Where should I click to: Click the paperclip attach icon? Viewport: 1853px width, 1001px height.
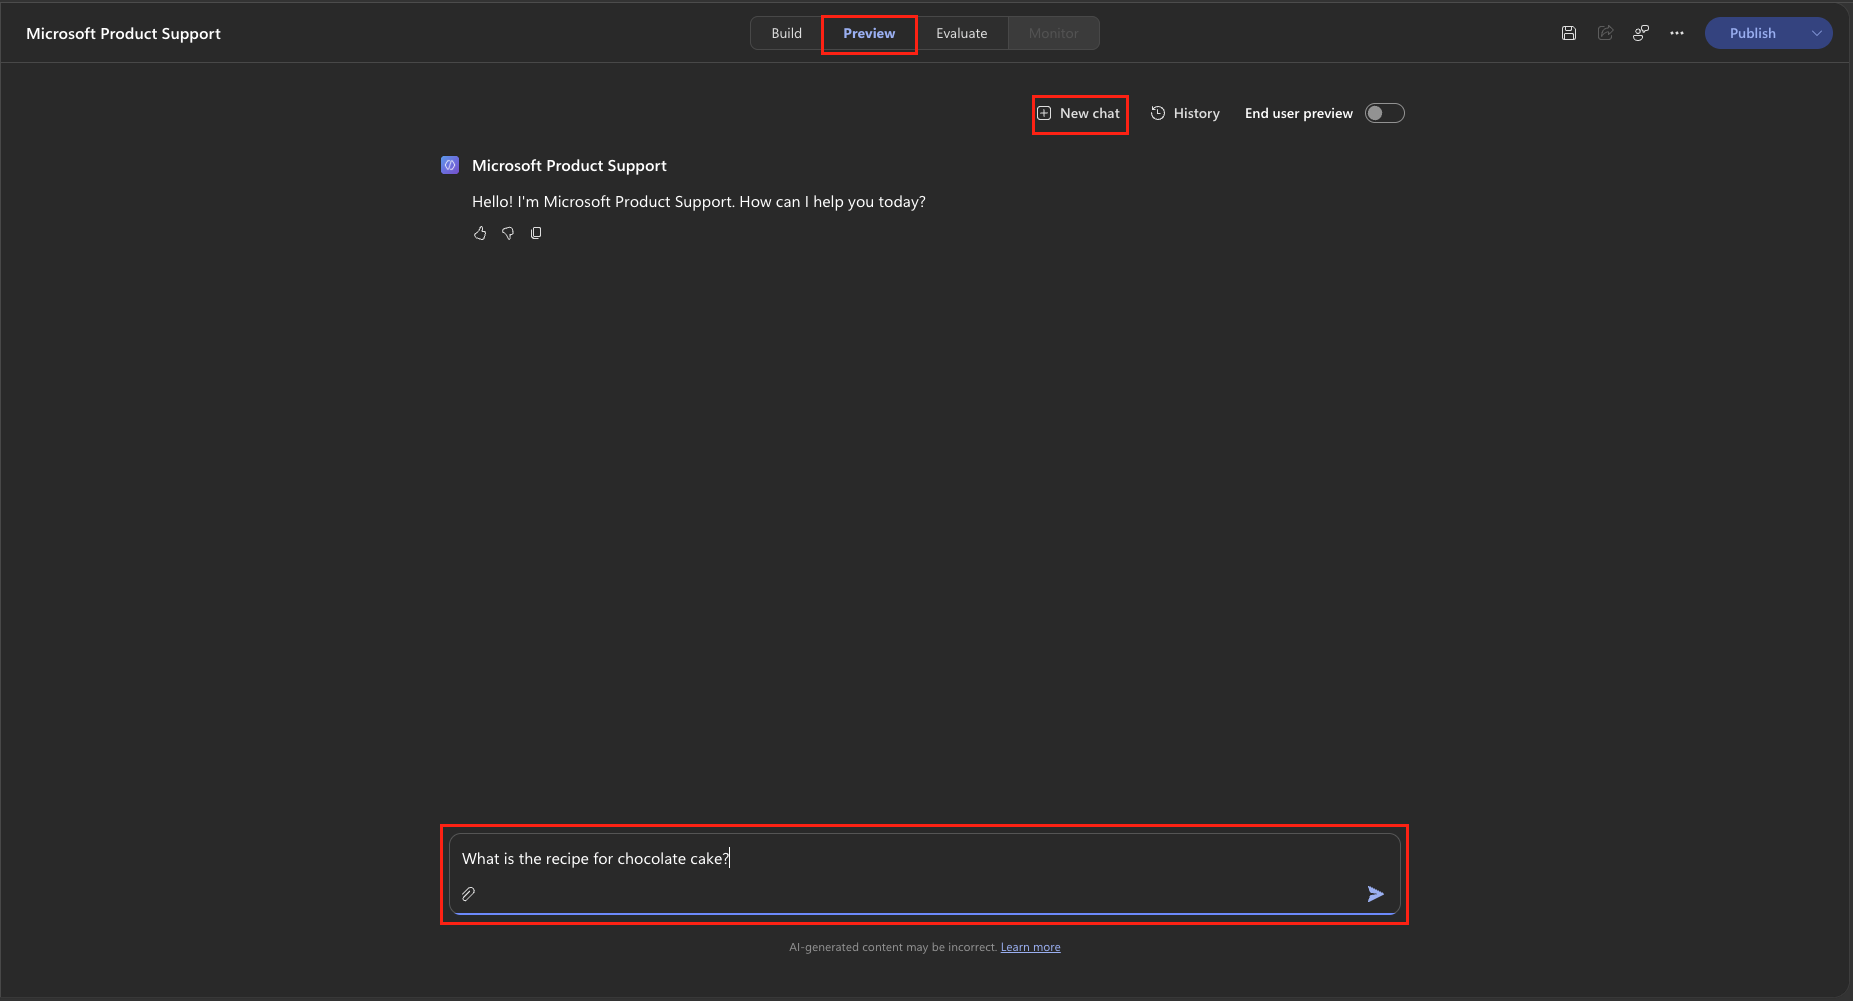coord(468,894)
